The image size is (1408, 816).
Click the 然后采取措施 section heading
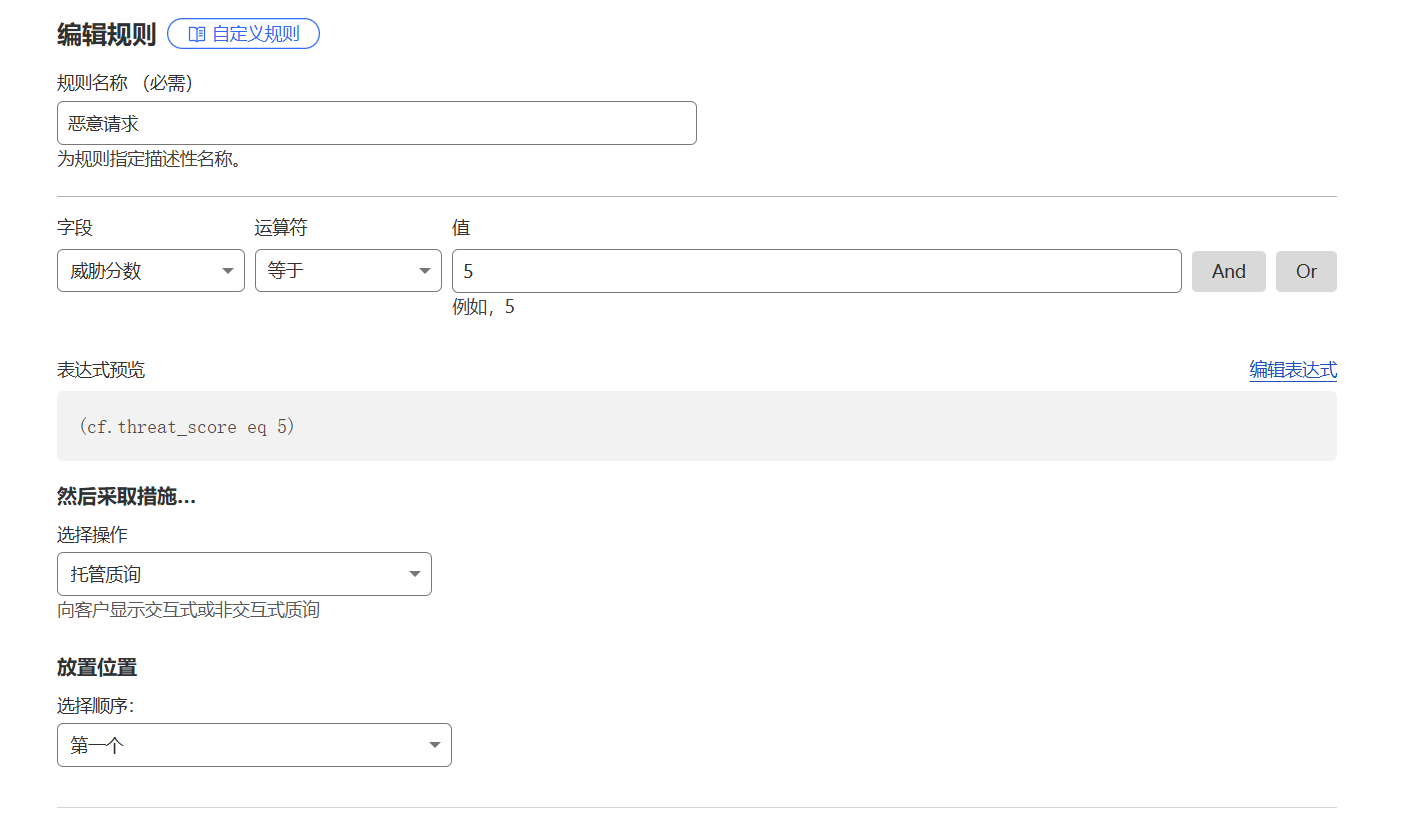coord(126,497)
